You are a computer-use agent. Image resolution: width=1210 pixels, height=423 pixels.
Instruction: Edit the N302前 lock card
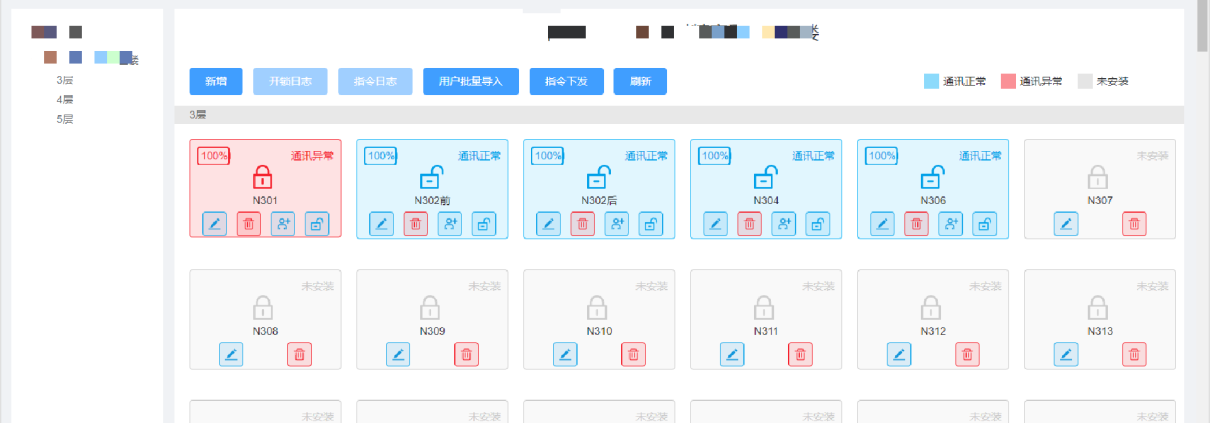[x=381, y=224]
